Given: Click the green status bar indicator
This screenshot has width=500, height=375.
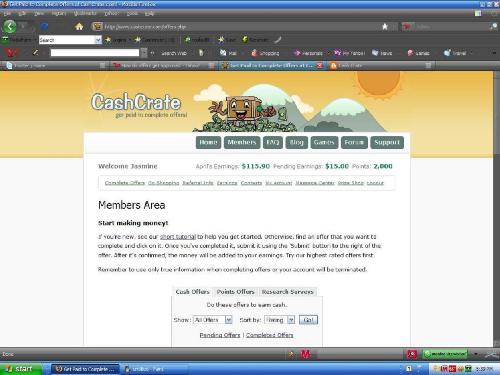Looking at the screenshot, I should point(445,354).
